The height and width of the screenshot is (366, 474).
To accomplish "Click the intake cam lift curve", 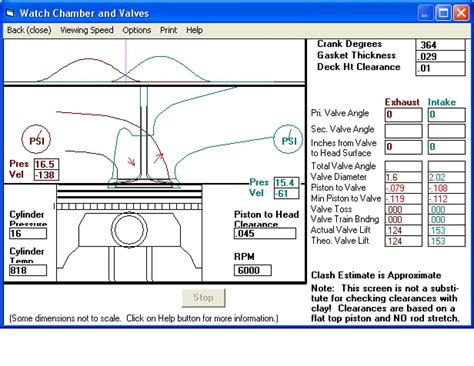I will 161,57.
